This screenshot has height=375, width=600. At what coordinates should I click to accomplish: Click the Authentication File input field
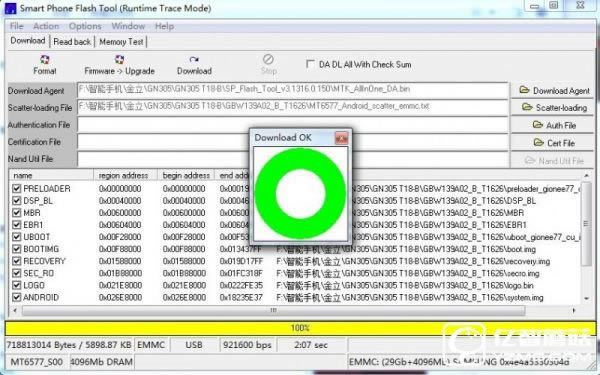[x=293, y=125]
